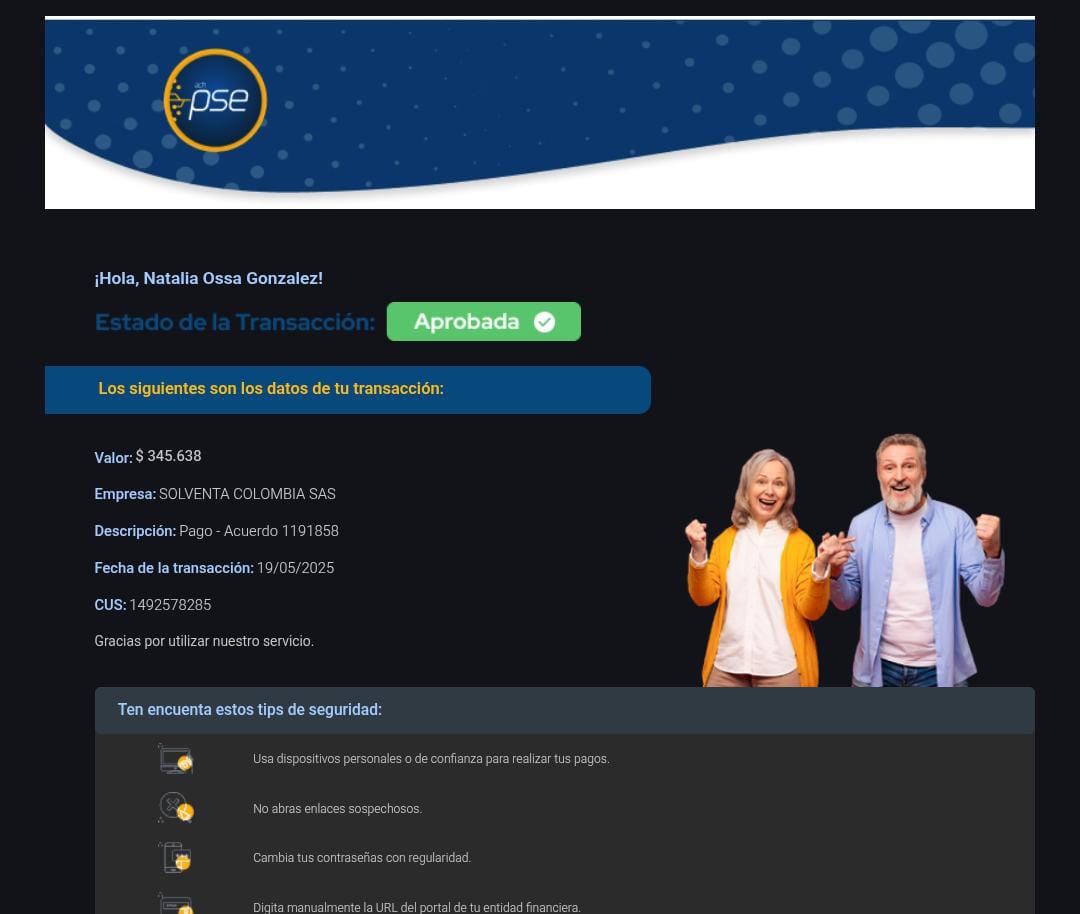Click the suspicious links warning icon
The image size is (1080, 914).
pos(176,808)
